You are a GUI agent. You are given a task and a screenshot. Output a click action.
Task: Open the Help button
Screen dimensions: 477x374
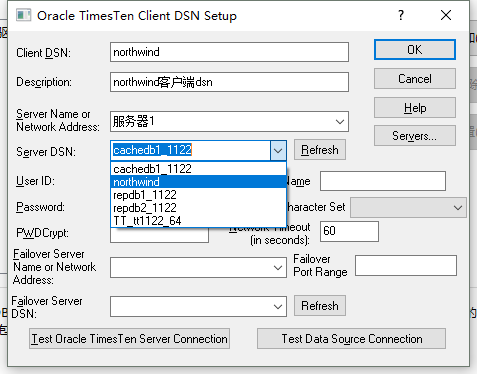click(x=415, y=108)
